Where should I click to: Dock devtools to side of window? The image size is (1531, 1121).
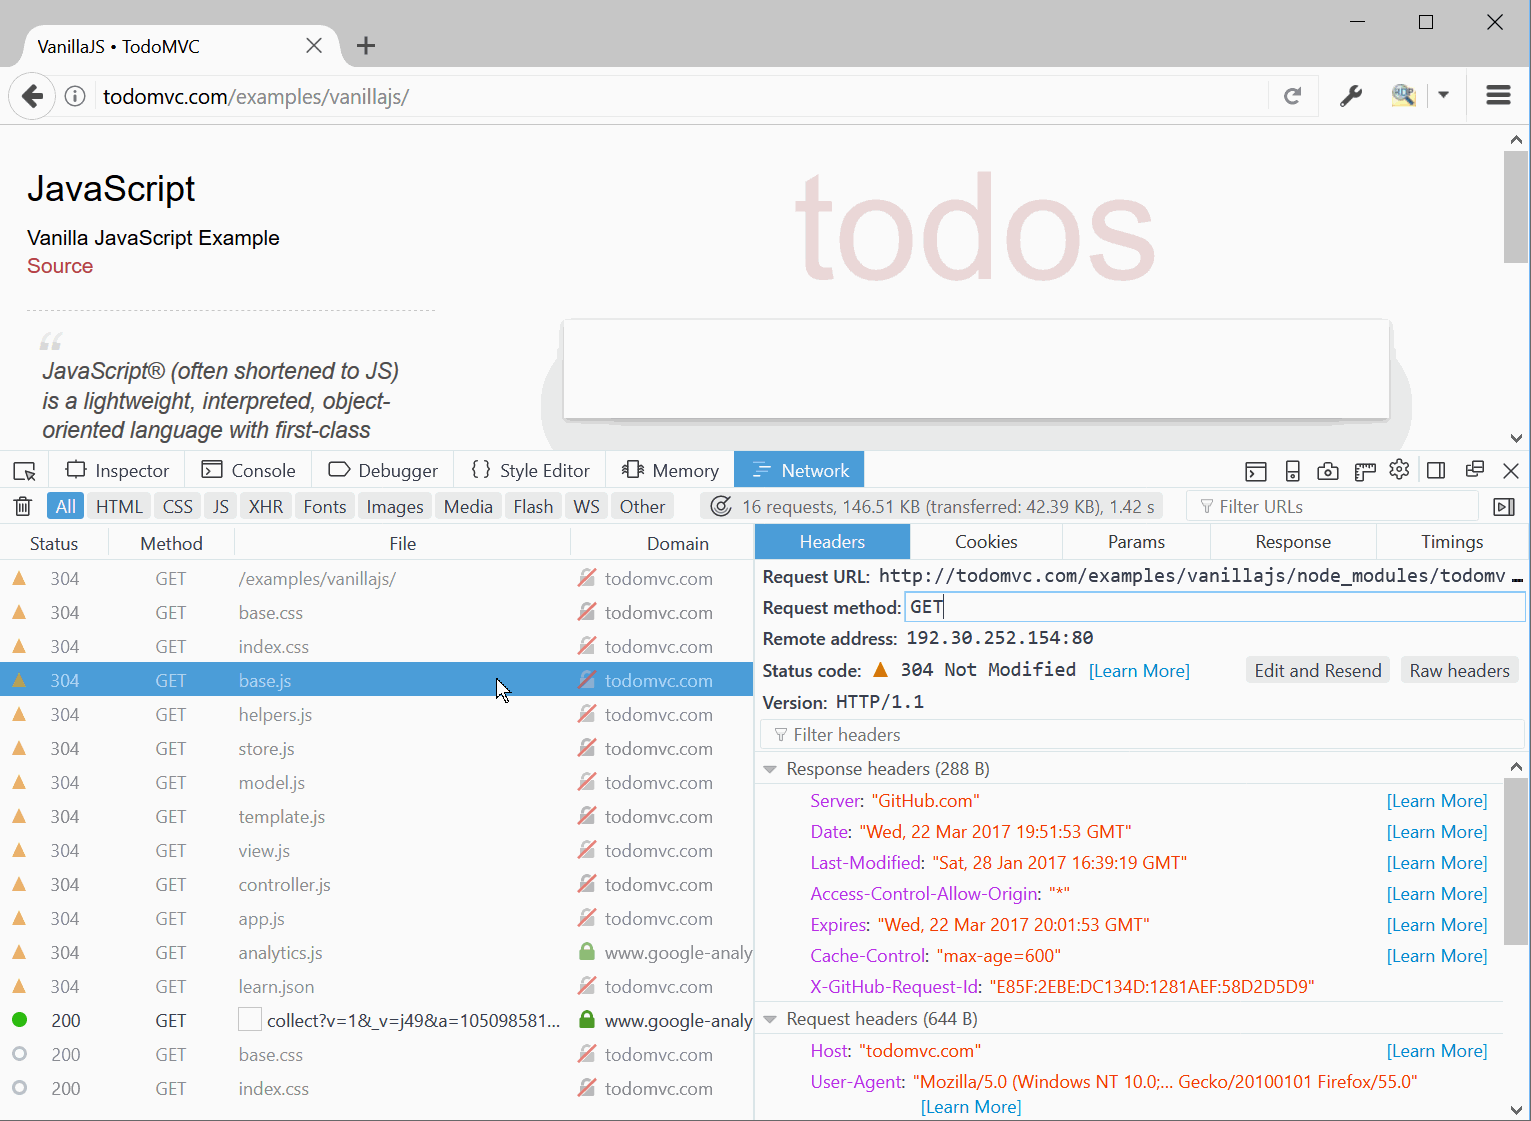pos(1436,471)
